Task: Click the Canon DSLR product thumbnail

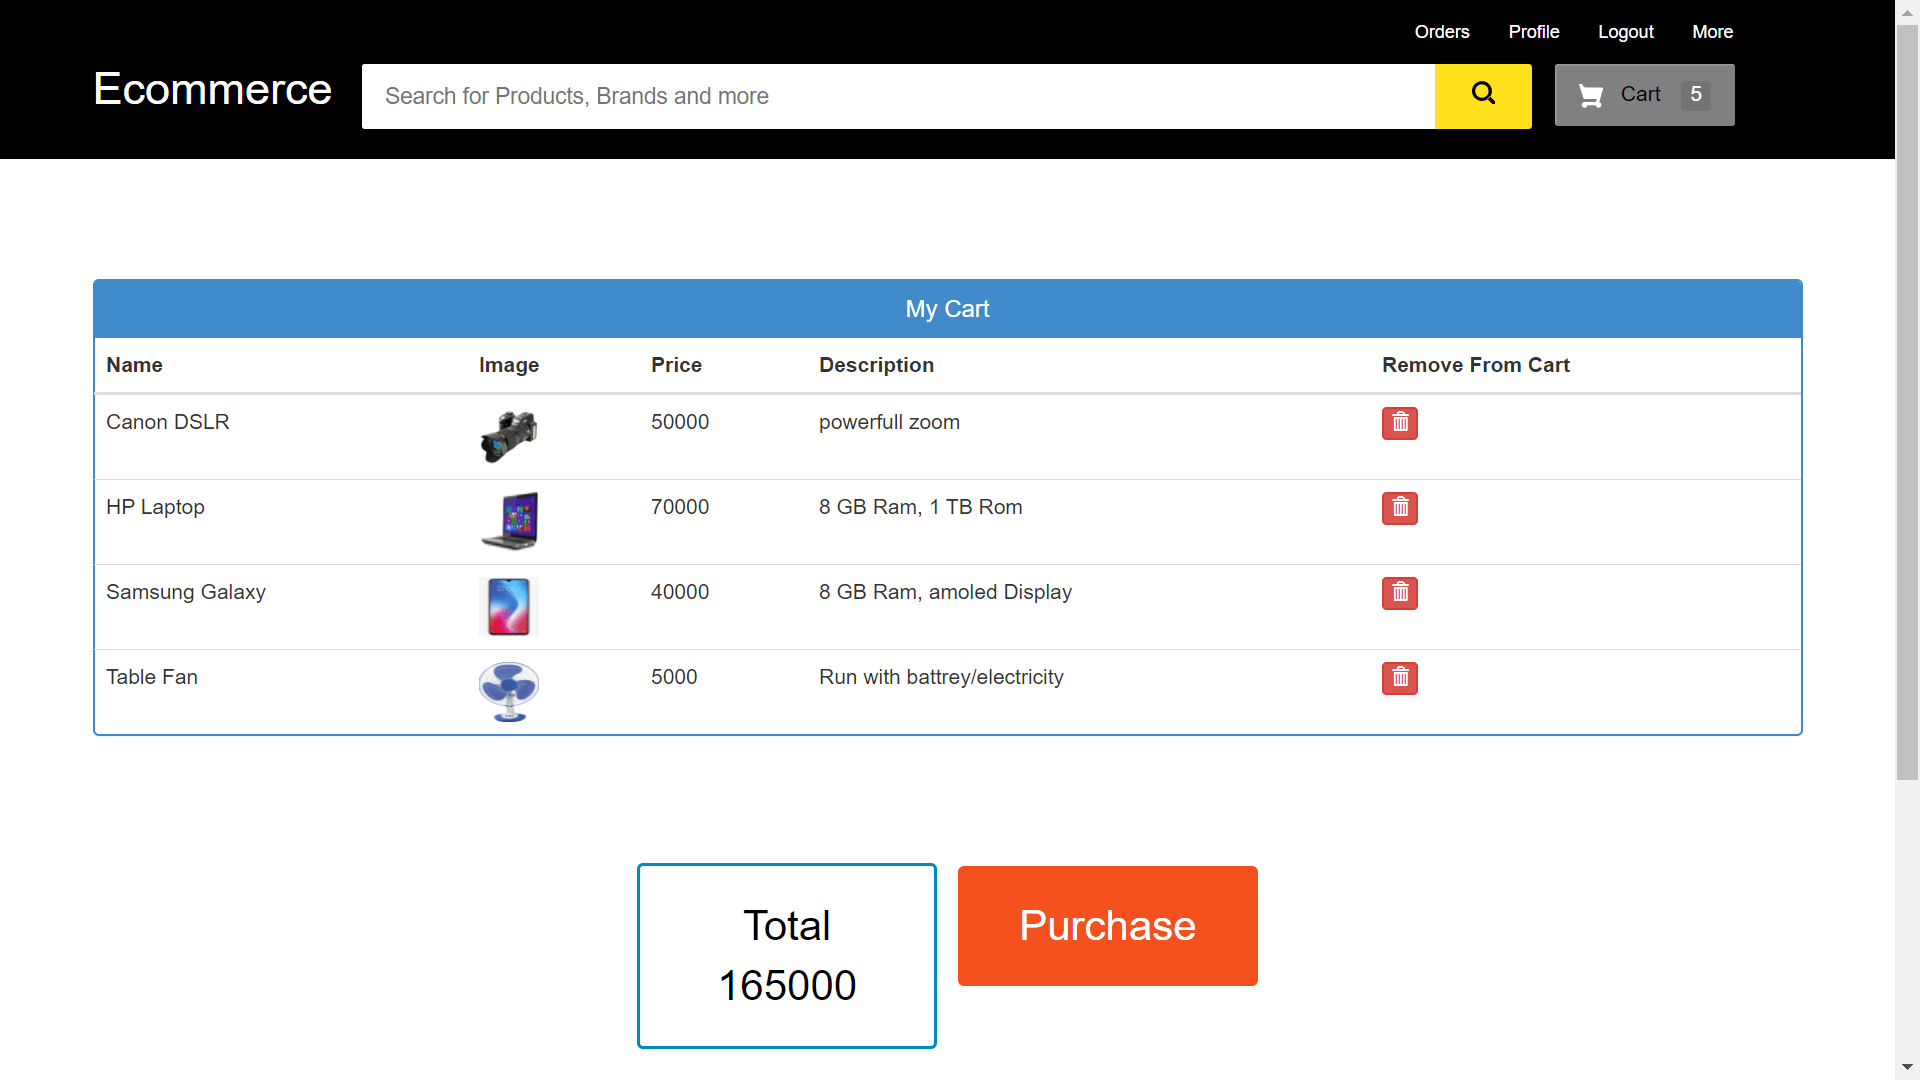Action: (510, 435)
